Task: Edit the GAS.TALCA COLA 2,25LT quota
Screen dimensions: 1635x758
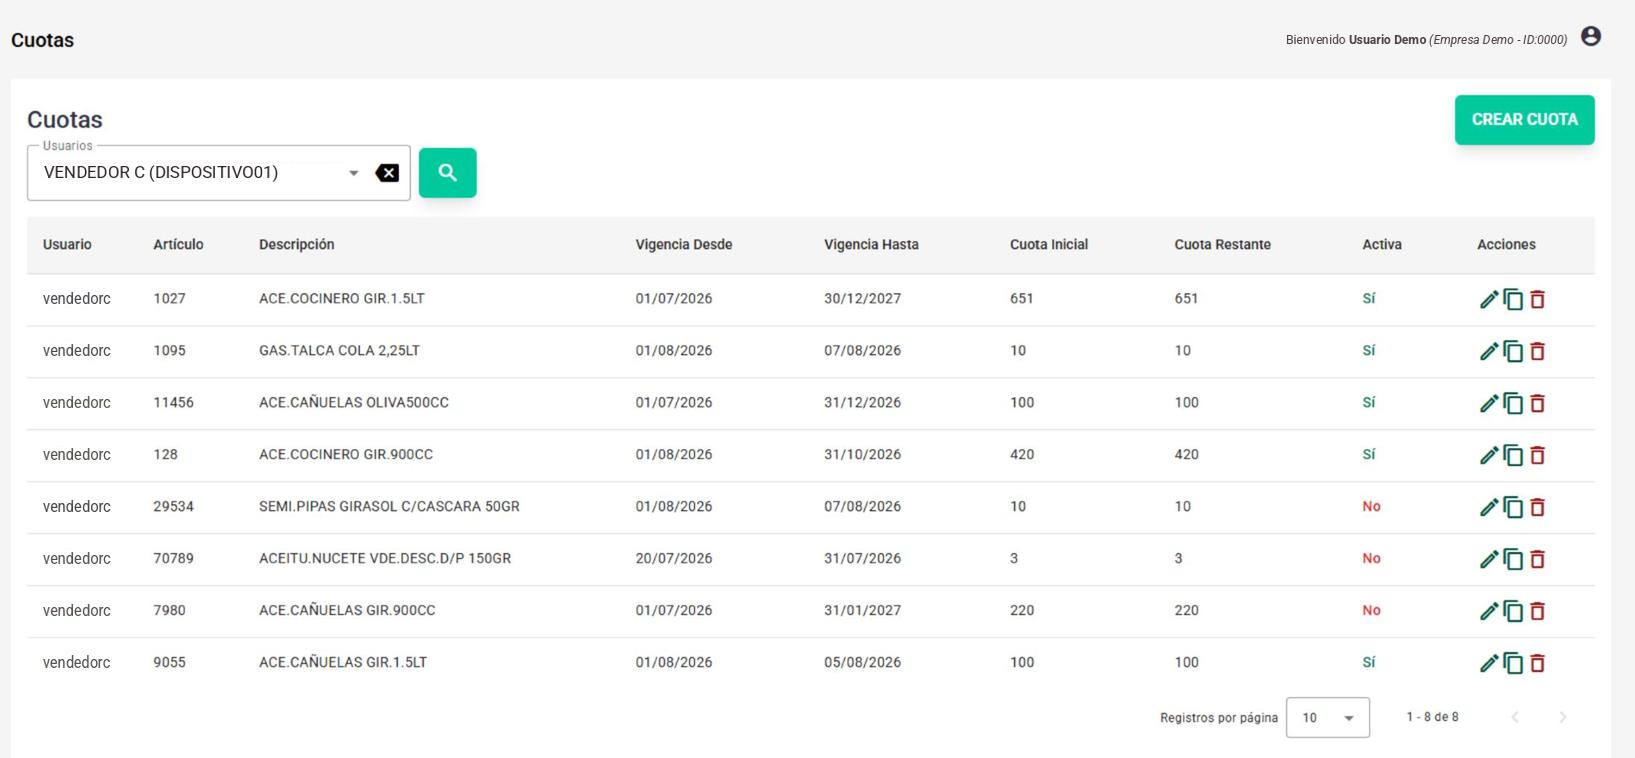Action: (x=1489, y=351)
